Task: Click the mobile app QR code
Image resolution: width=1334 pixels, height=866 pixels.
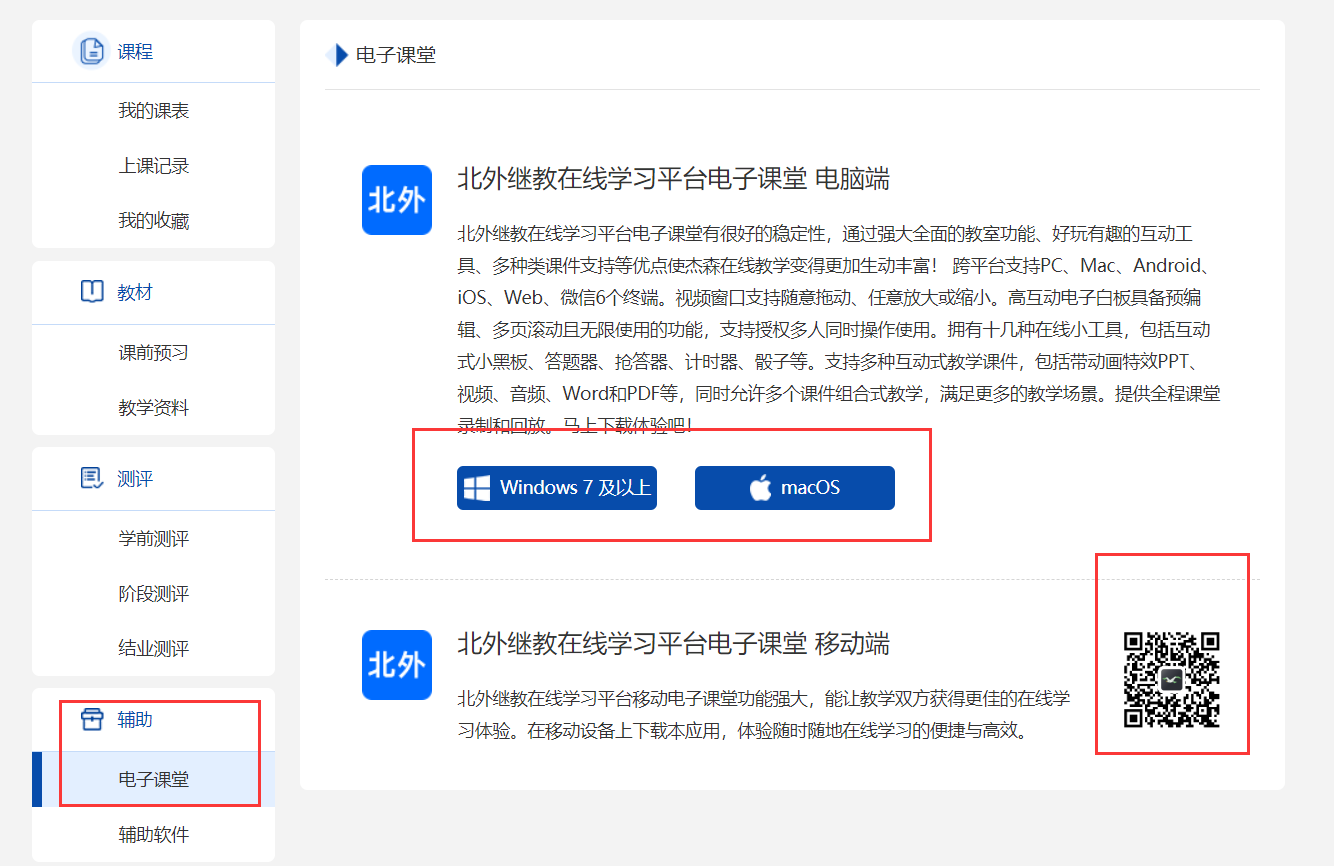Action: pyautogui.click(x=1172, y=680)
